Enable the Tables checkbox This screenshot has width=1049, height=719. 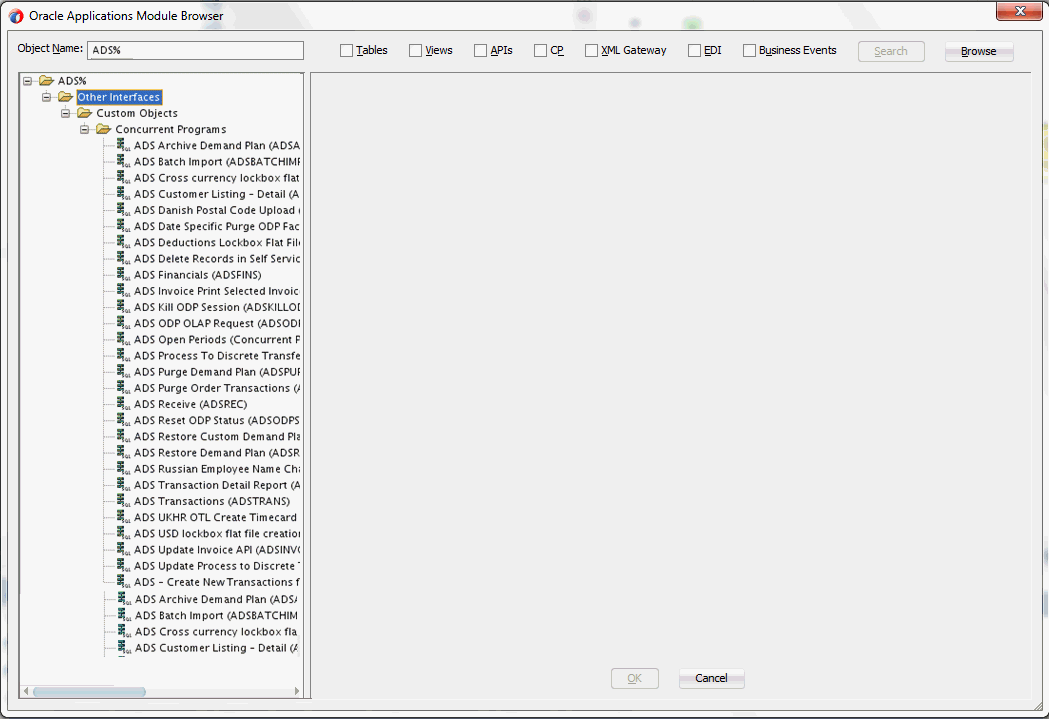pos(346,50)
